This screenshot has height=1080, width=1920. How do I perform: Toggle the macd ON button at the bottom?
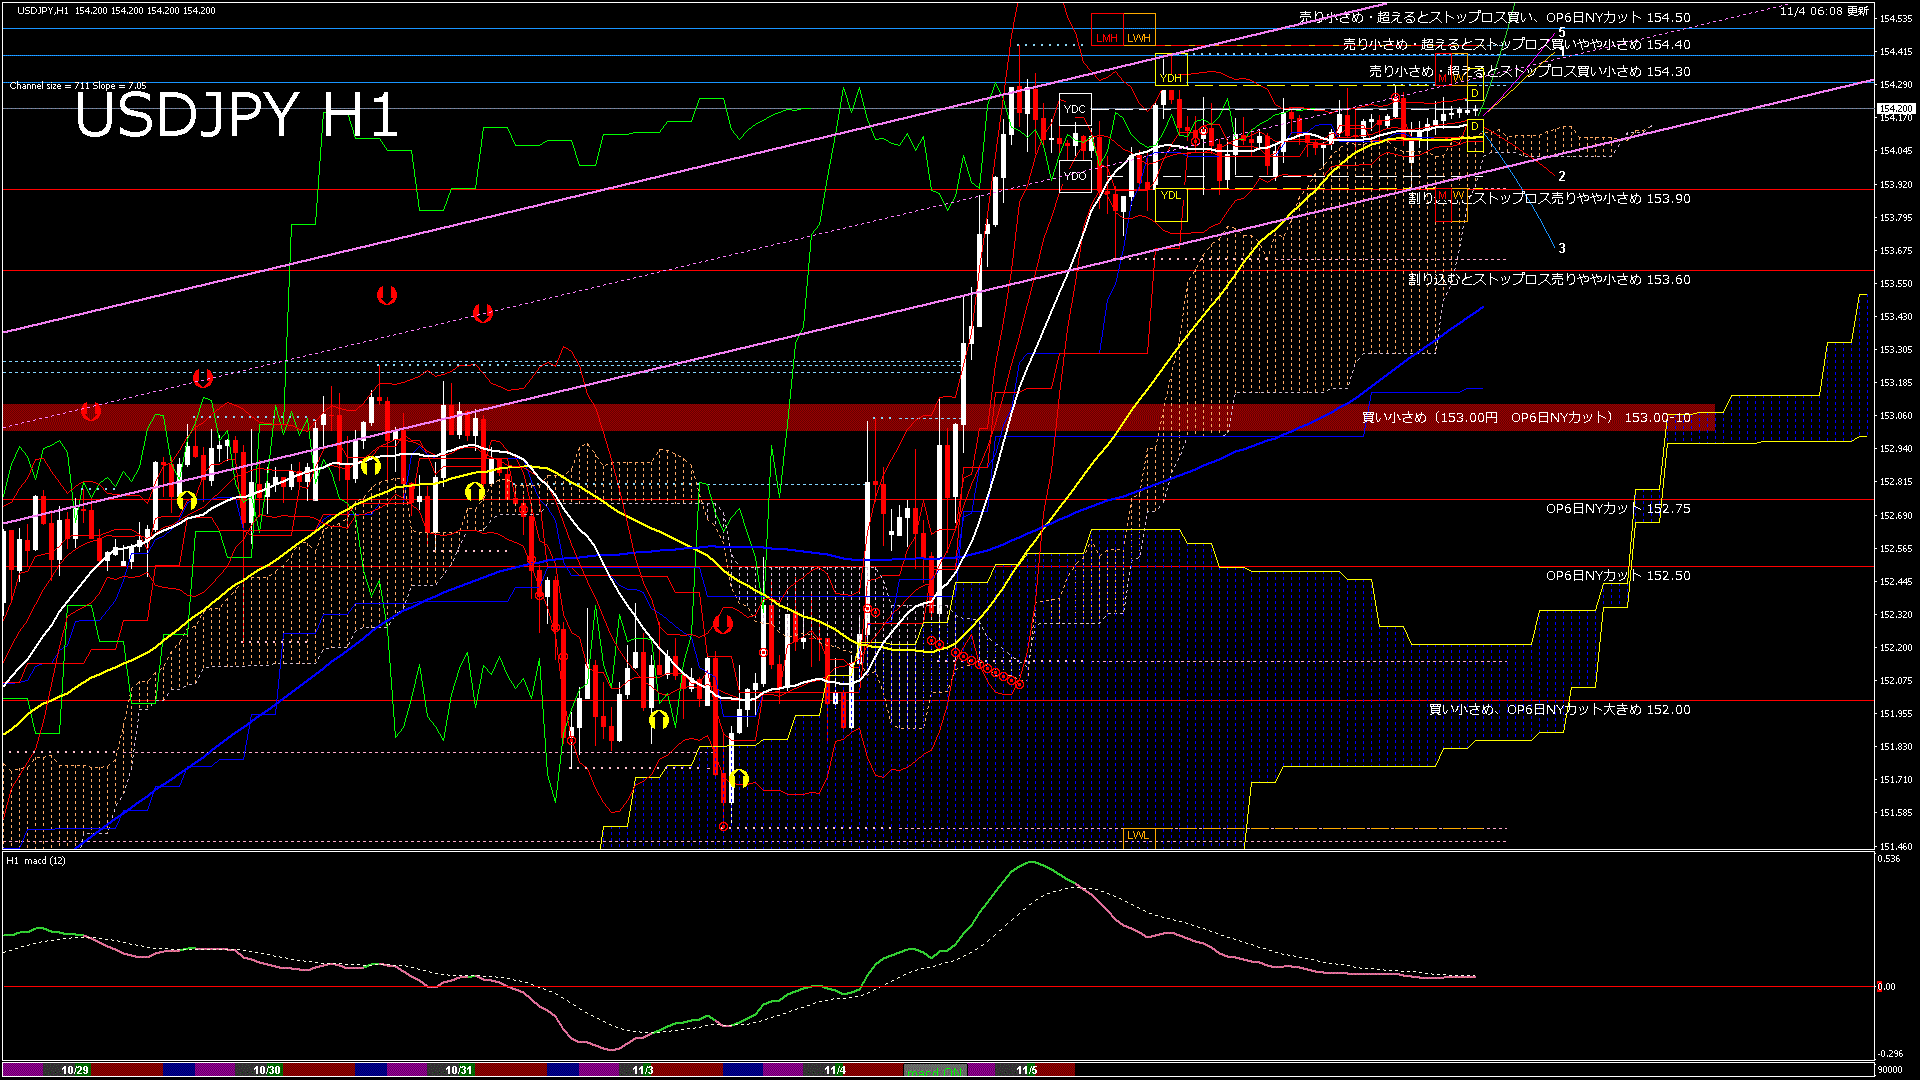[935, 1069]
